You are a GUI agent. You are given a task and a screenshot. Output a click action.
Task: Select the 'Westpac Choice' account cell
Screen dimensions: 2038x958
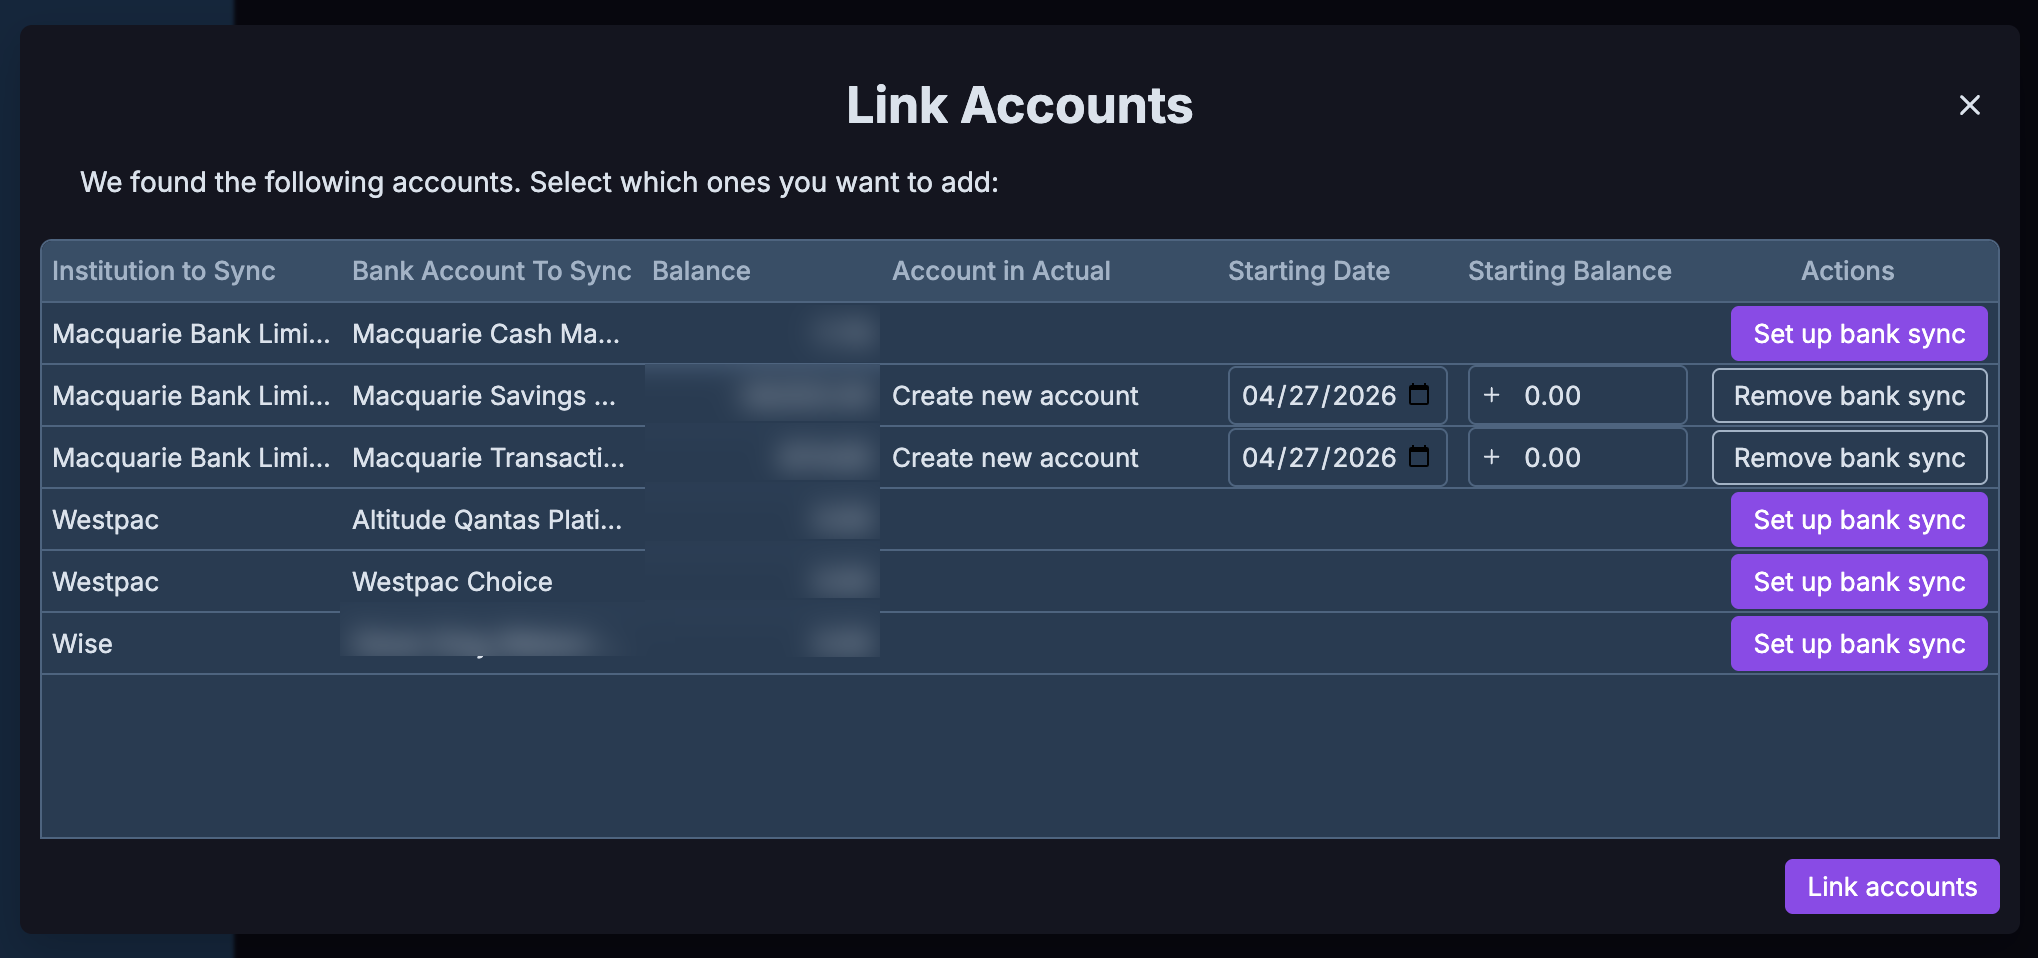452,582
